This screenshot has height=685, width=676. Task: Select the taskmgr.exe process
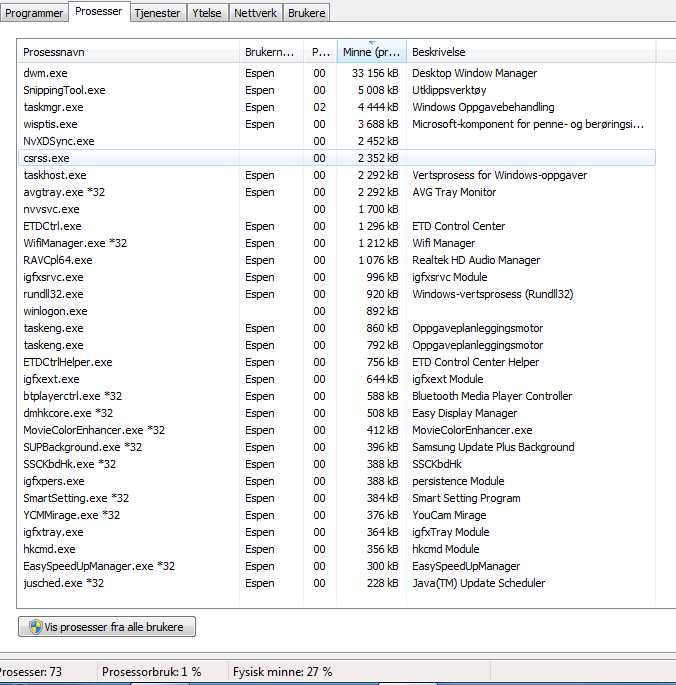[x=53, y=107]
